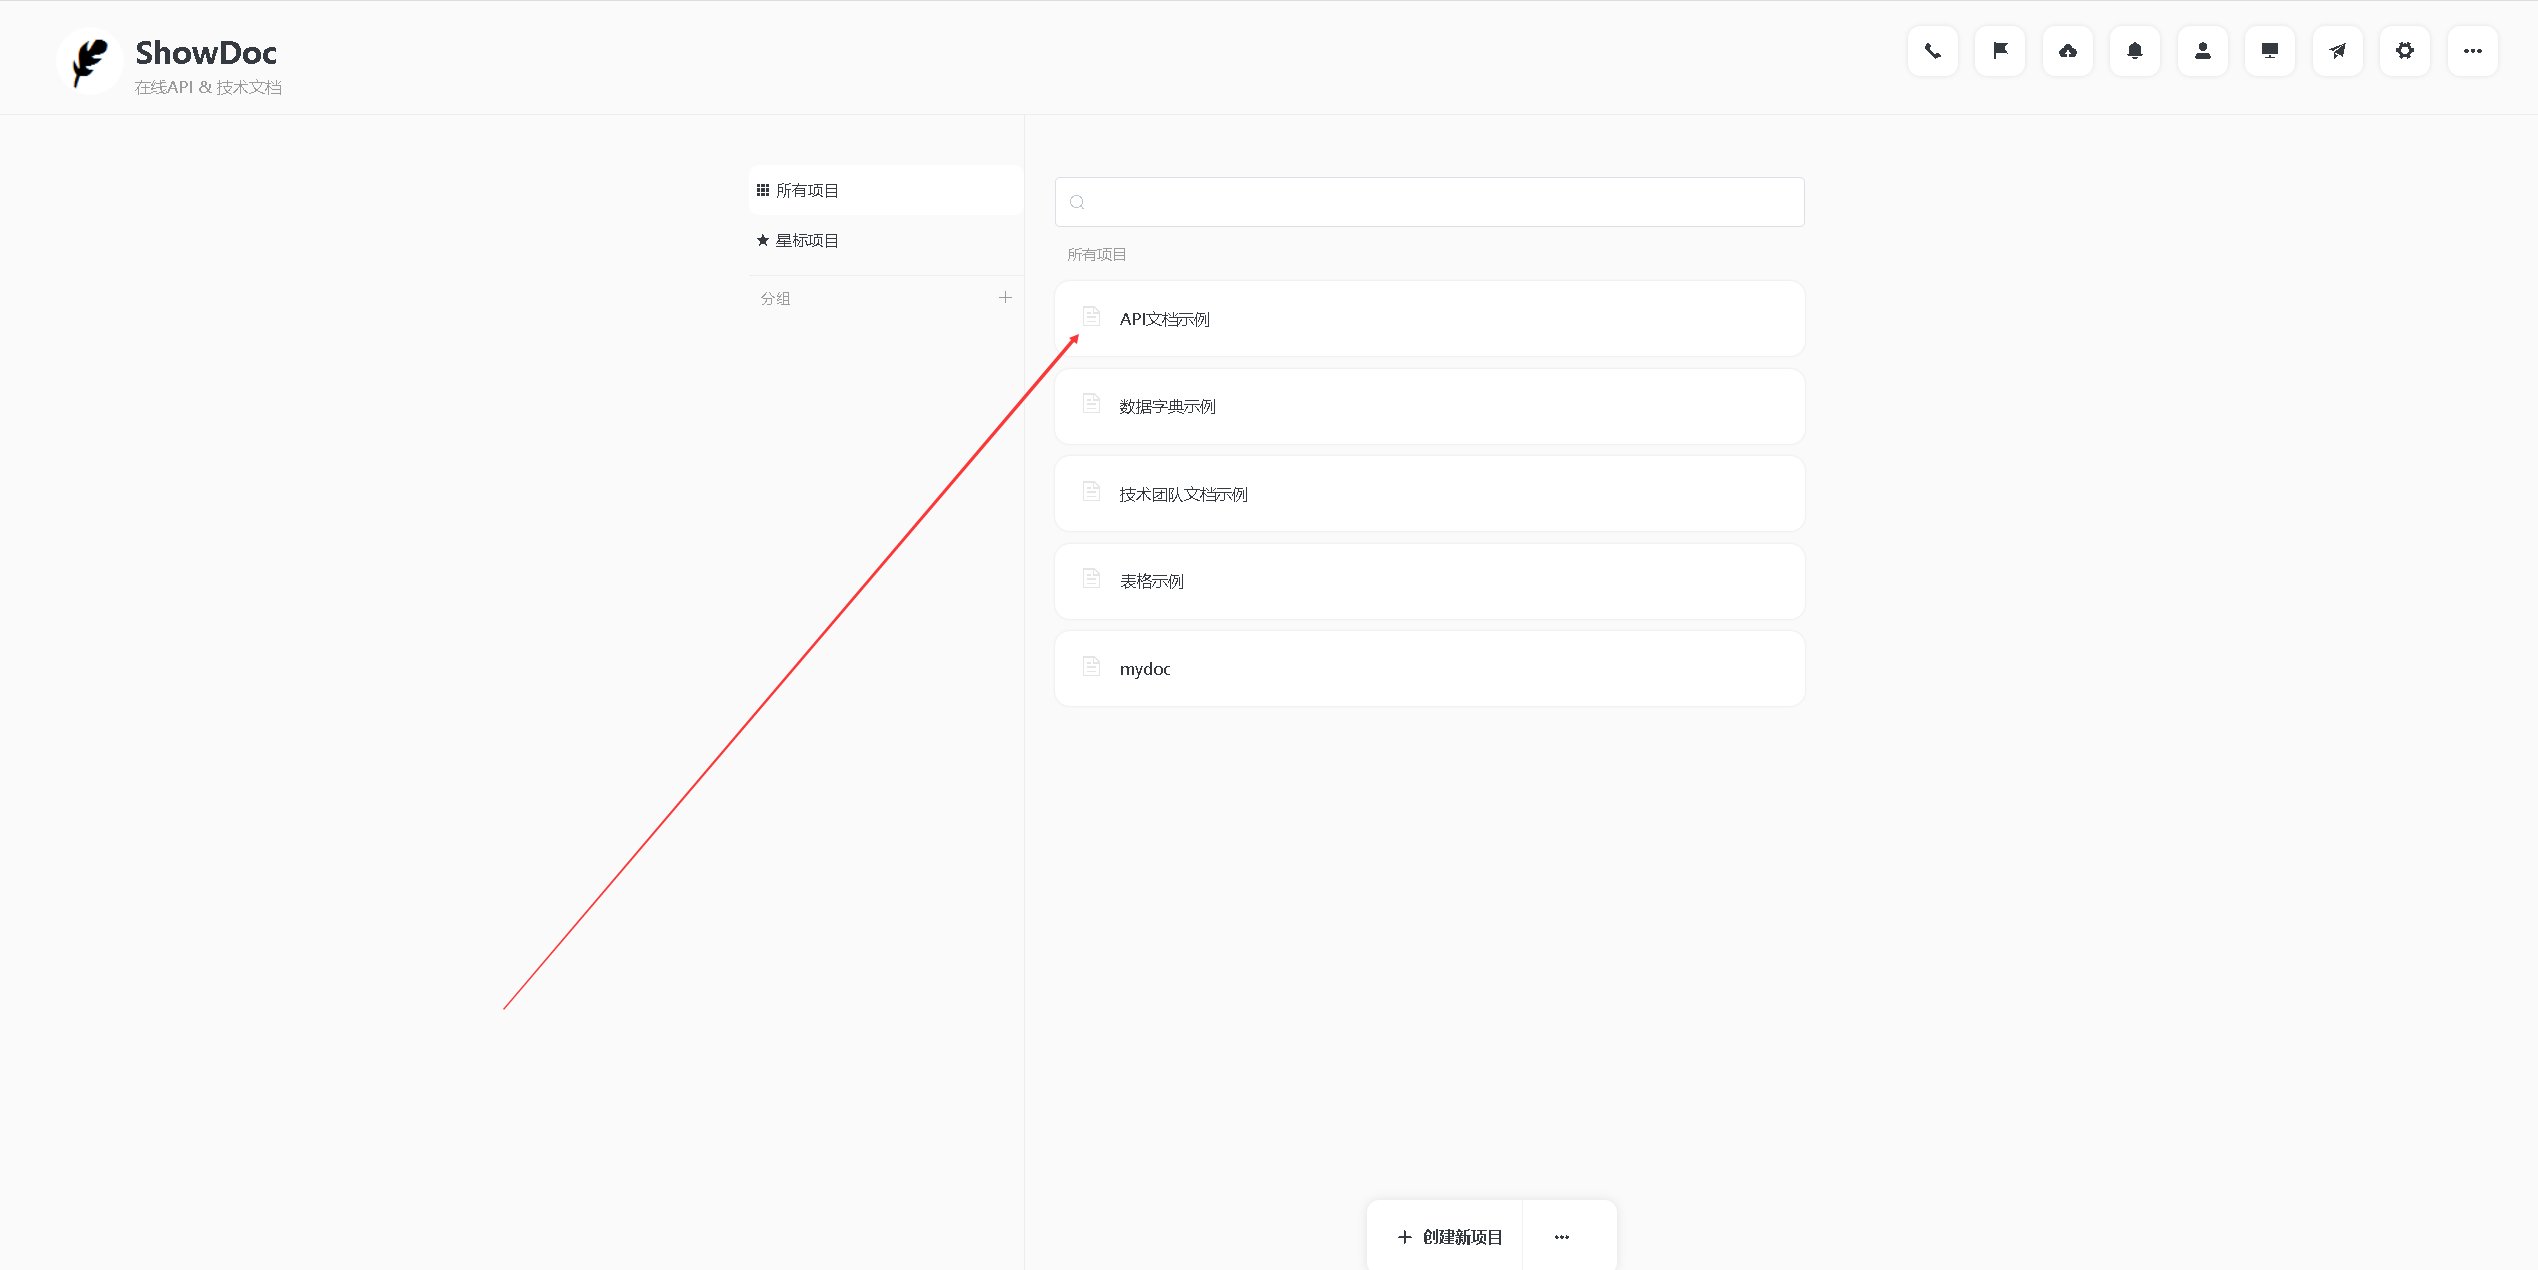Open the user profile icon
The image size is (2538, 1270).
tap(2202, 51)
